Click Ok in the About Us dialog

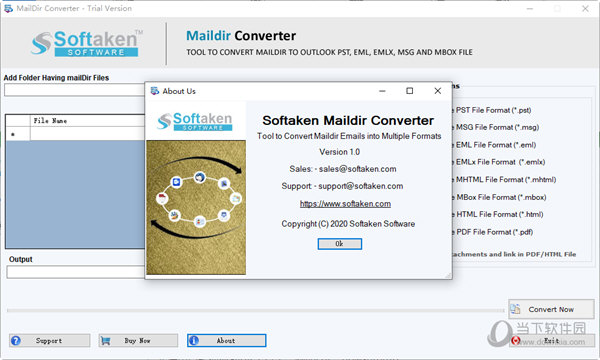pyautogui.click(x=339, y=244)
